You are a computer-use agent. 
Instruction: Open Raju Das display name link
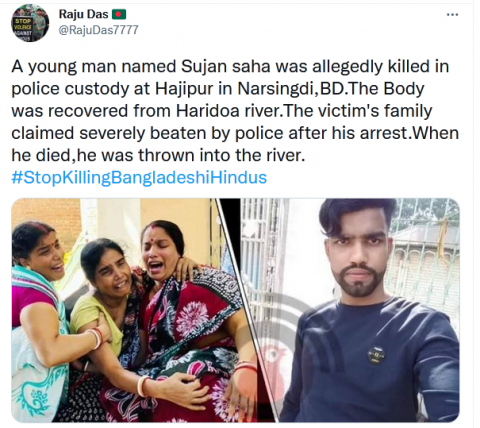tap(83, 14)
